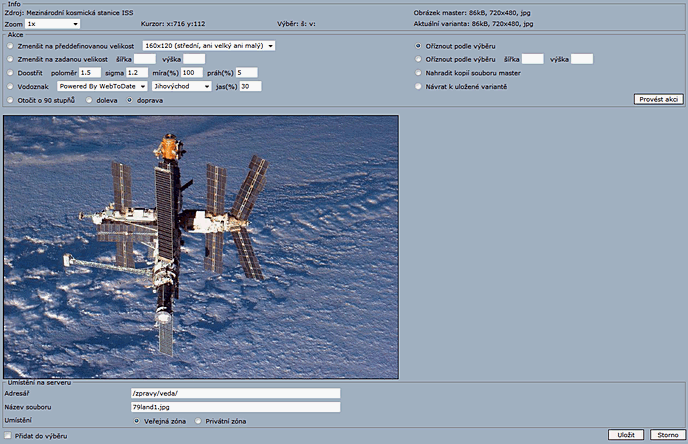Choose the Doostřit sharpen radio option
The height and width of the screenshot is (444, 688).
[10, 73]
